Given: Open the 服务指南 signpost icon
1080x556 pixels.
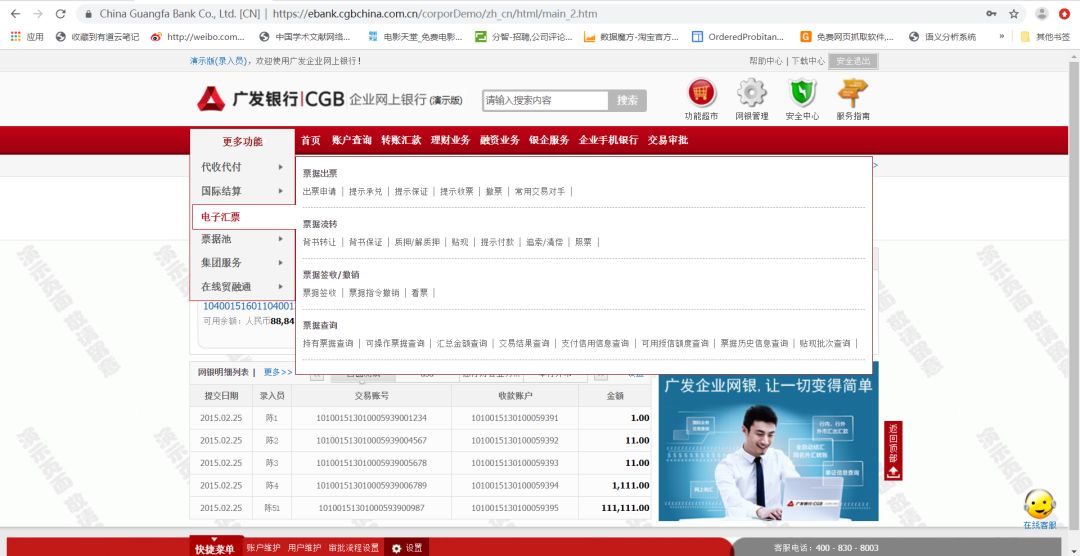Looking at the screenshot, I should (x=853, y=93).
